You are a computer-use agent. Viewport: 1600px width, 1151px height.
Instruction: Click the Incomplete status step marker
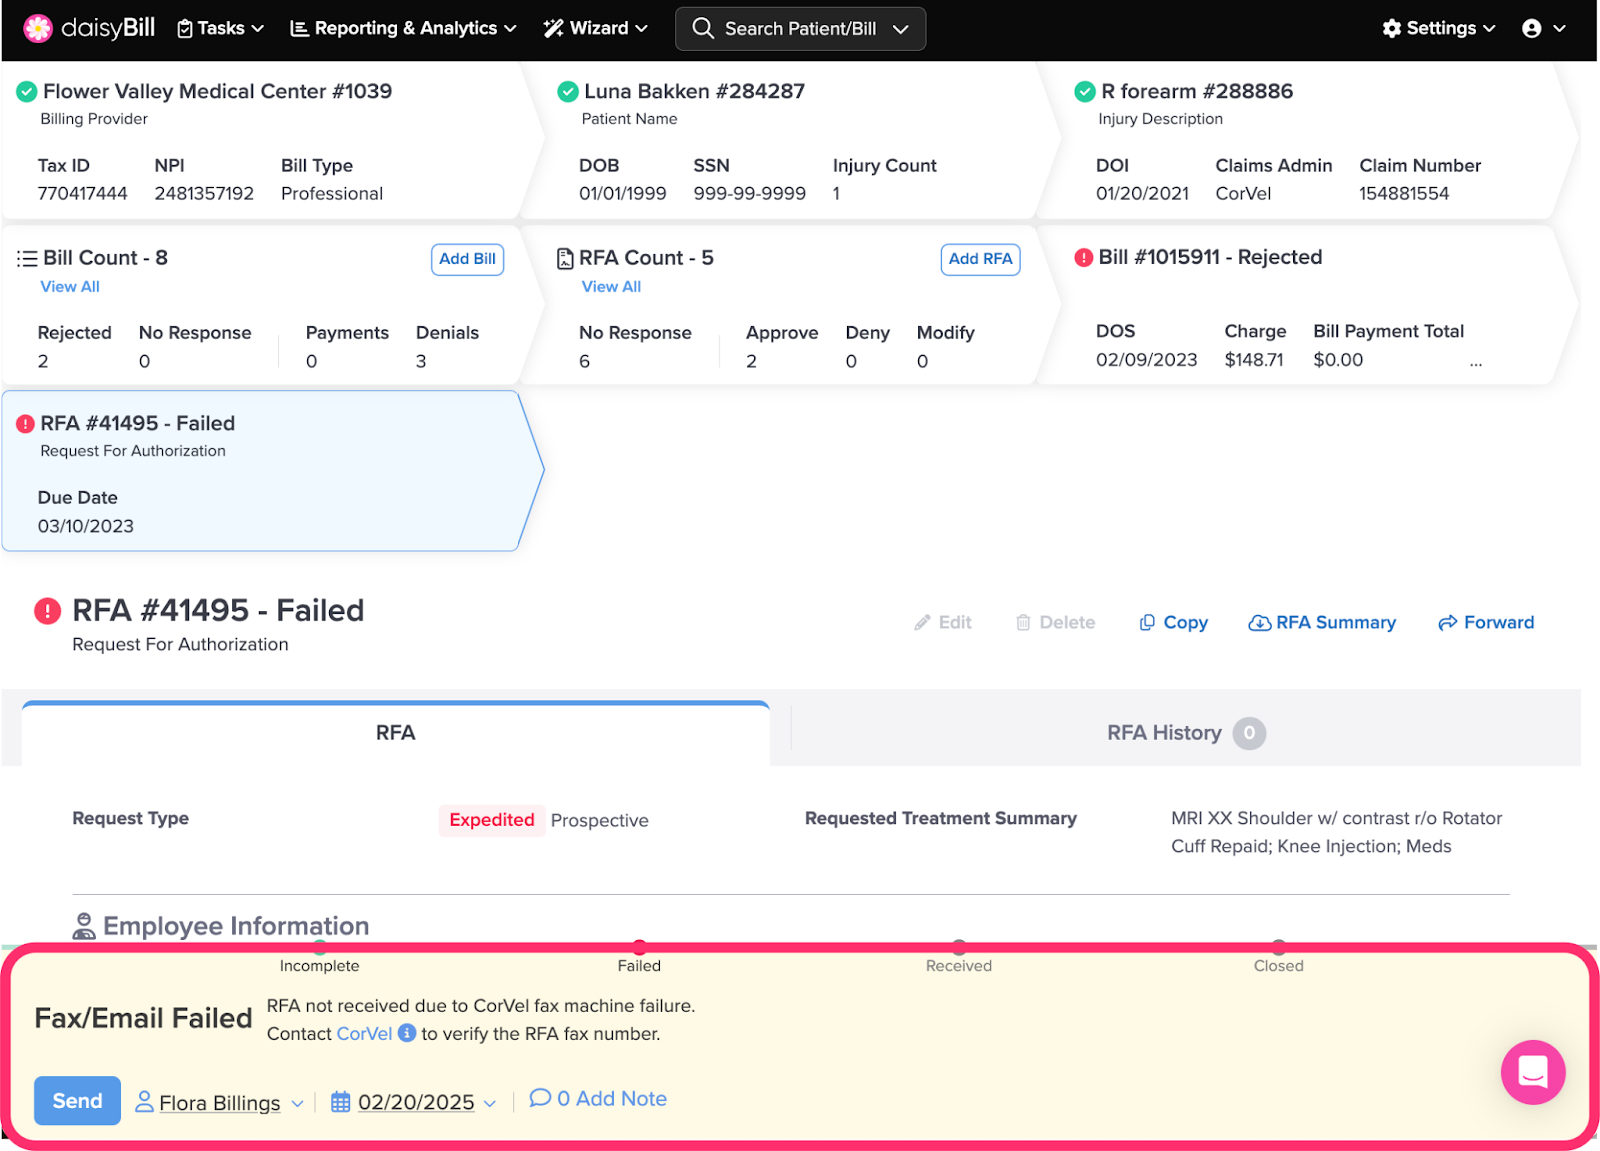pyautogui.click(x=319, y=946)
